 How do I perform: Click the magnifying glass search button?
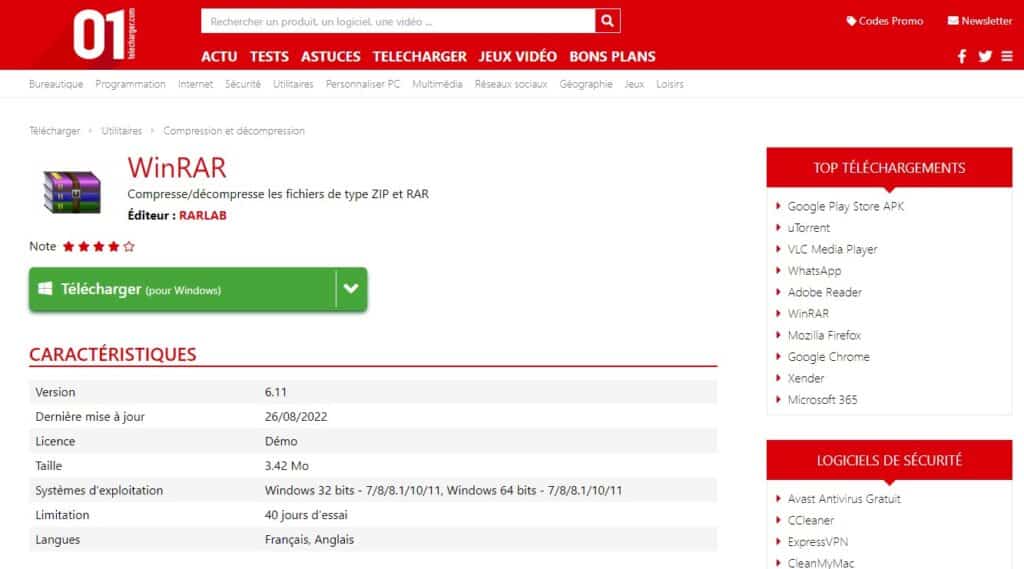[608, 21]
